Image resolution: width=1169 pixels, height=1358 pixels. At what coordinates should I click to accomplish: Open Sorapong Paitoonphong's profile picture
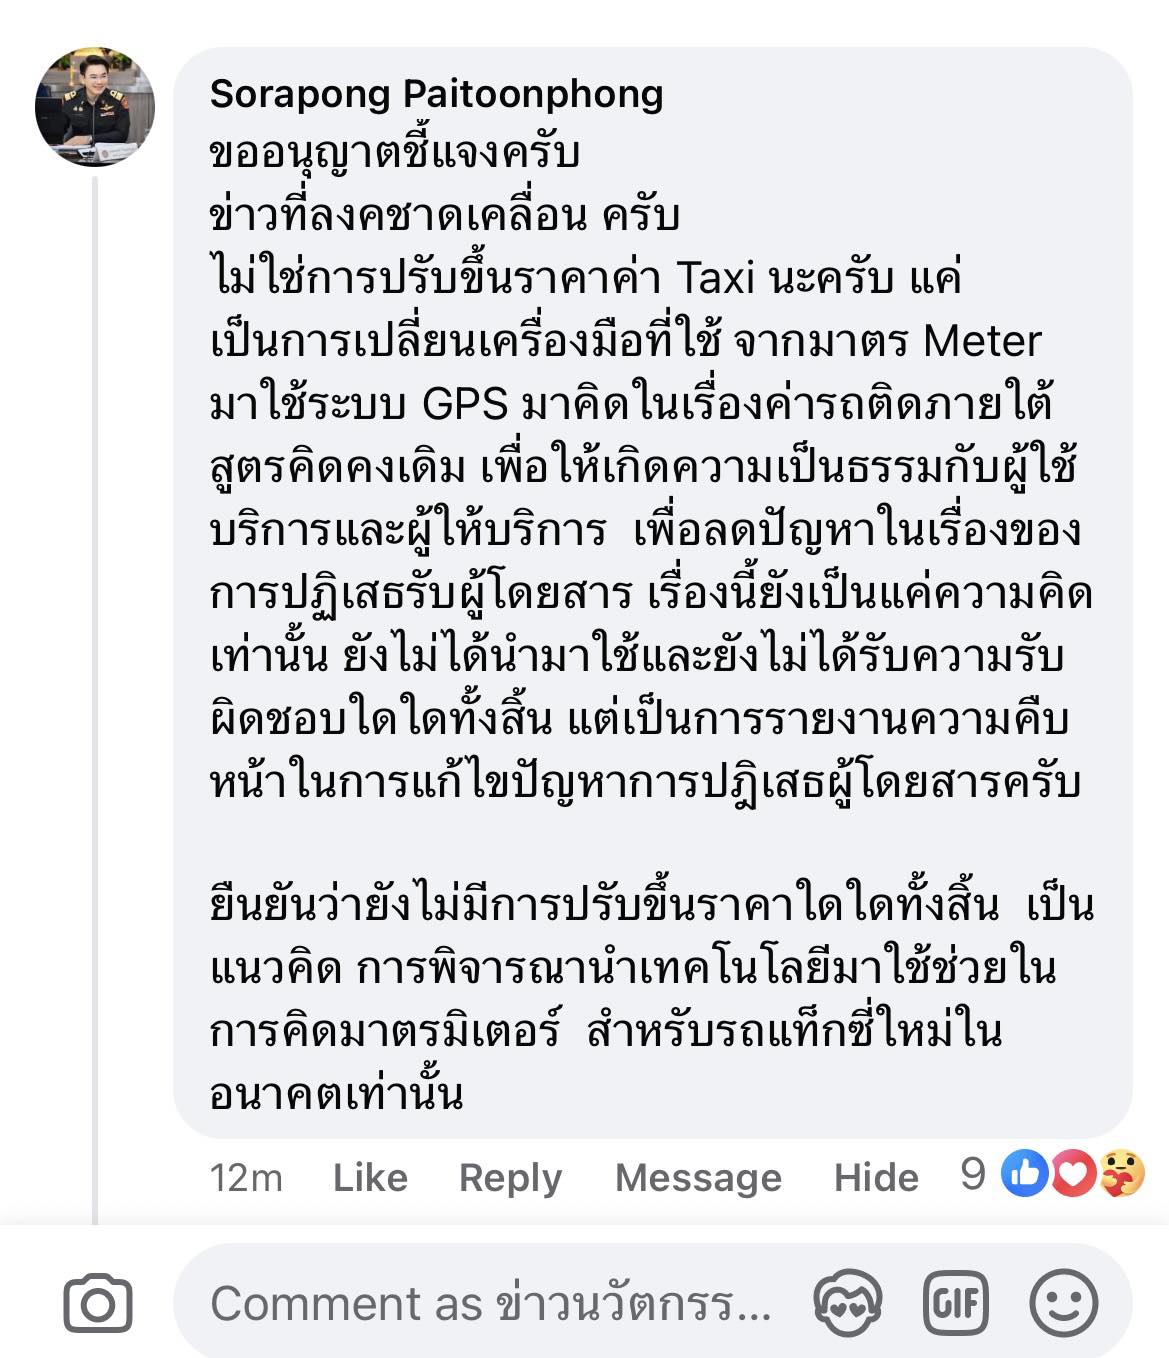point(94,107)
